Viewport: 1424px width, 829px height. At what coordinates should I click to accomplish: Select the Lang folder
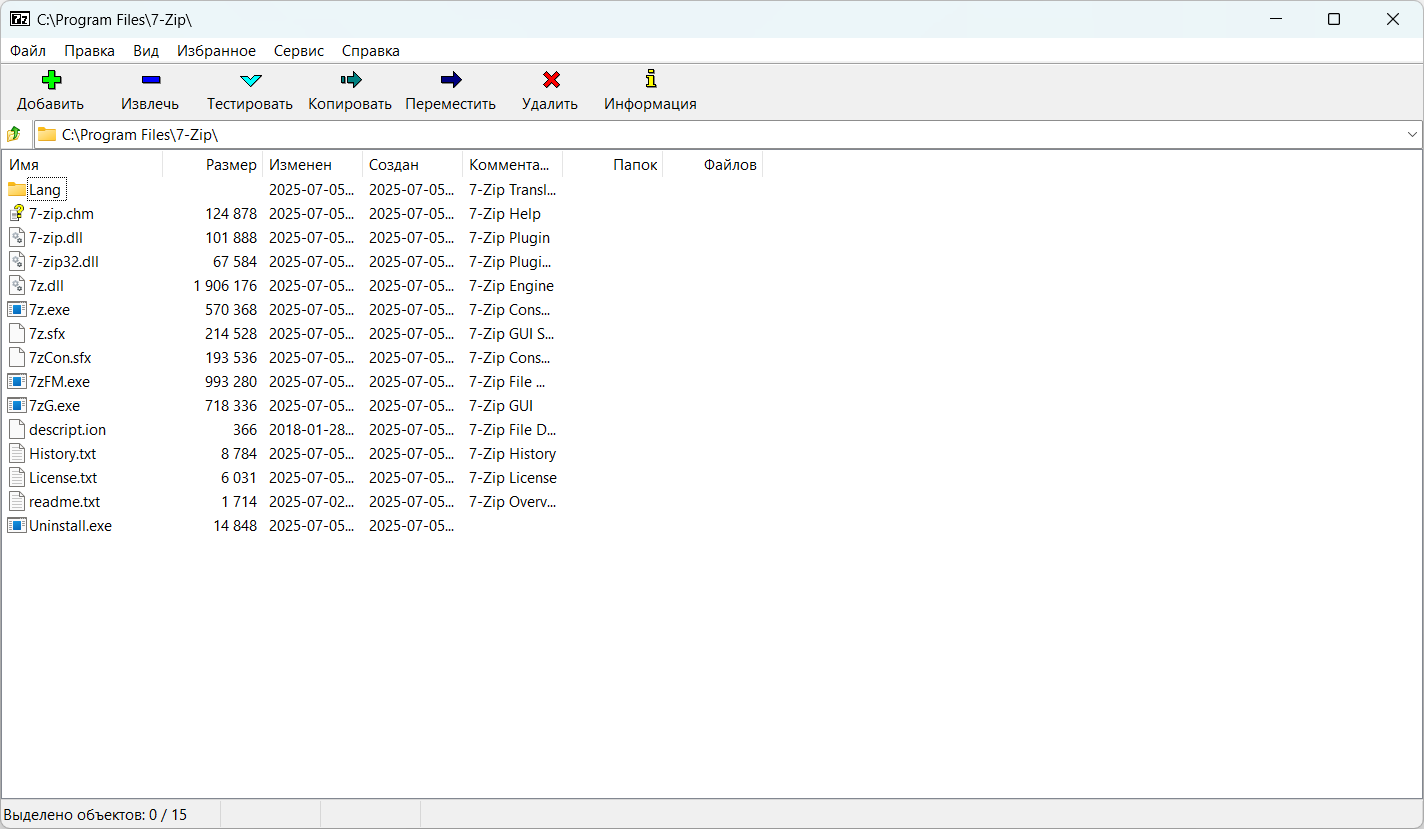click(x=45, y=190)
